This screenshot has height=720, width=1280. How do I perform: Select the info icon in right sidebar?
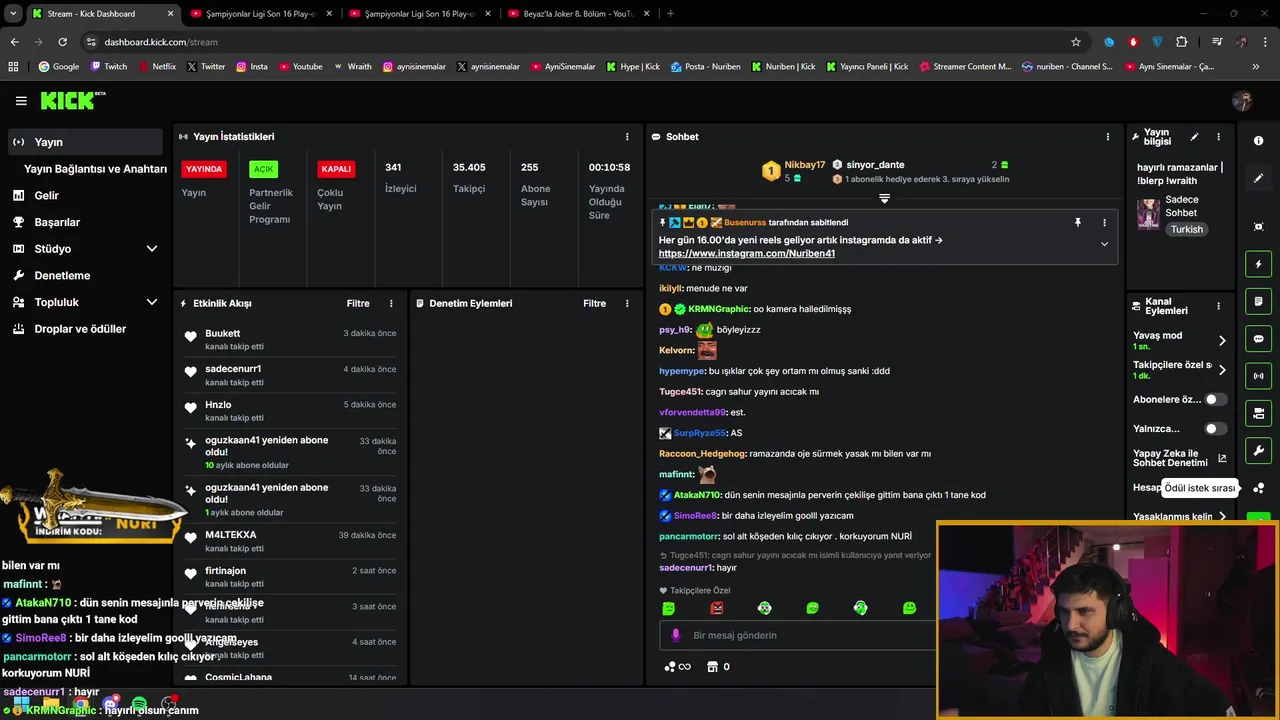(1258, 141)
